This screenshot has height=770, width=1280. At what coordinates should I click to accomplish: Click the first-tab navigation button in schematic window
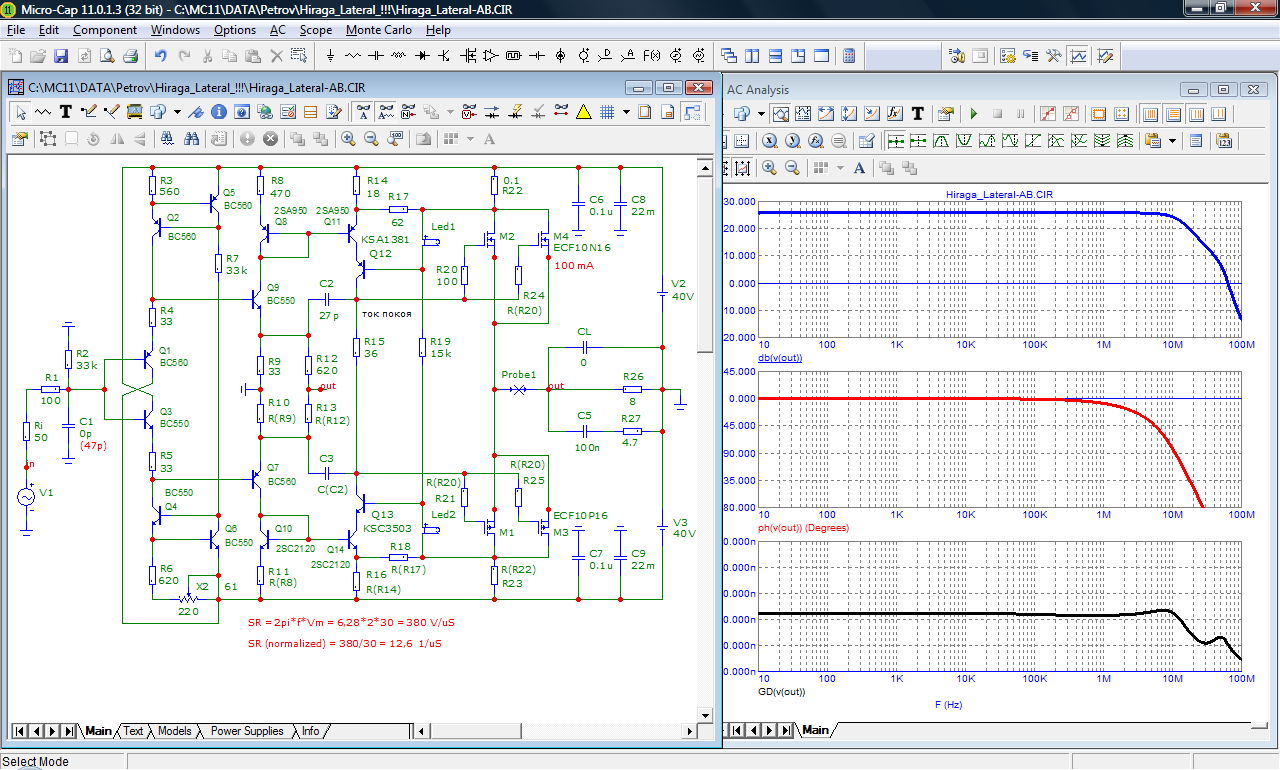point(19,731)
